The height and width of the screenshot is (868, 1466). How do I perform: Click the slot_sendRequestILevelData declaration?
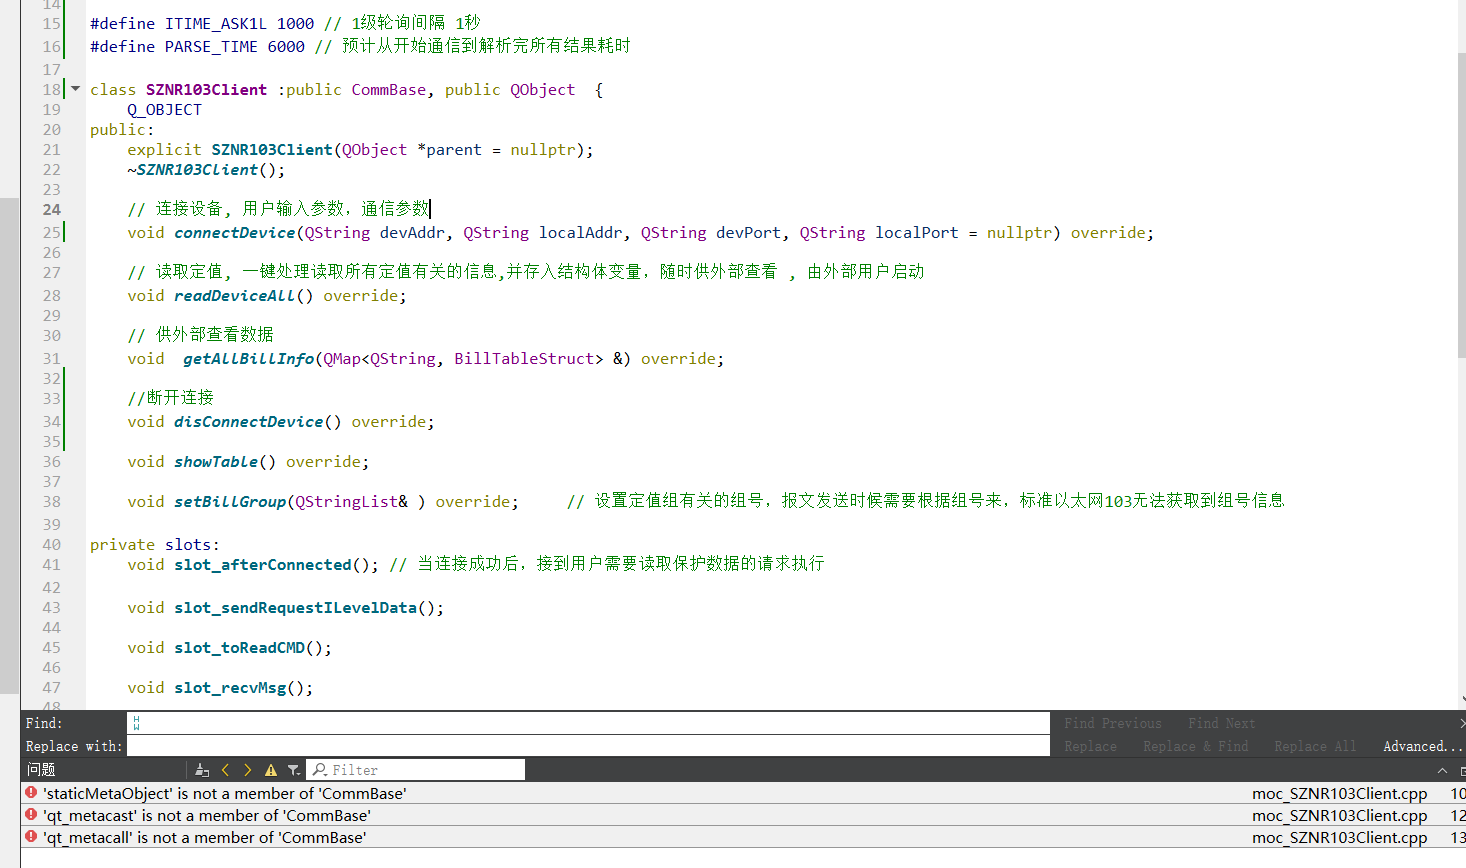(x=295, y=607)
